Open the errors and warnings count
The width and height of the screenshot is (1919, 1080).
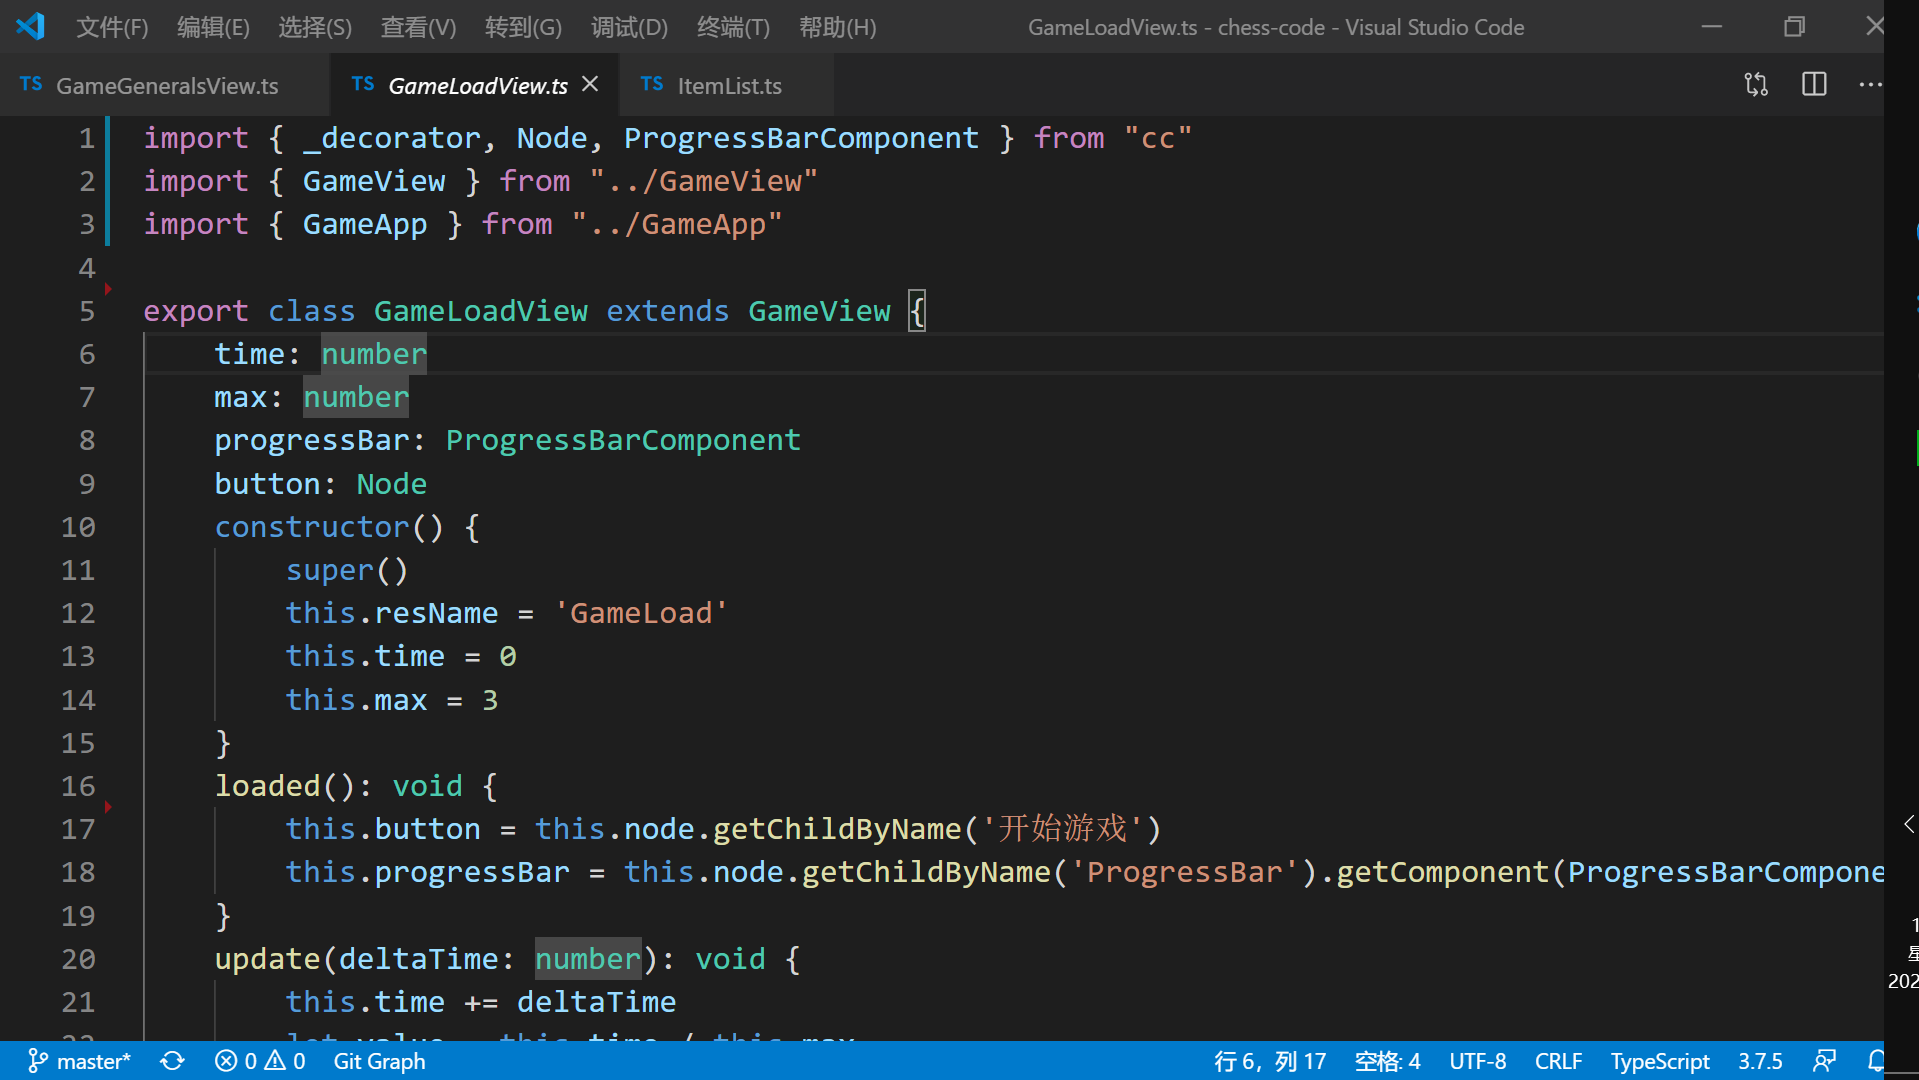click(x=259, y=1061)
